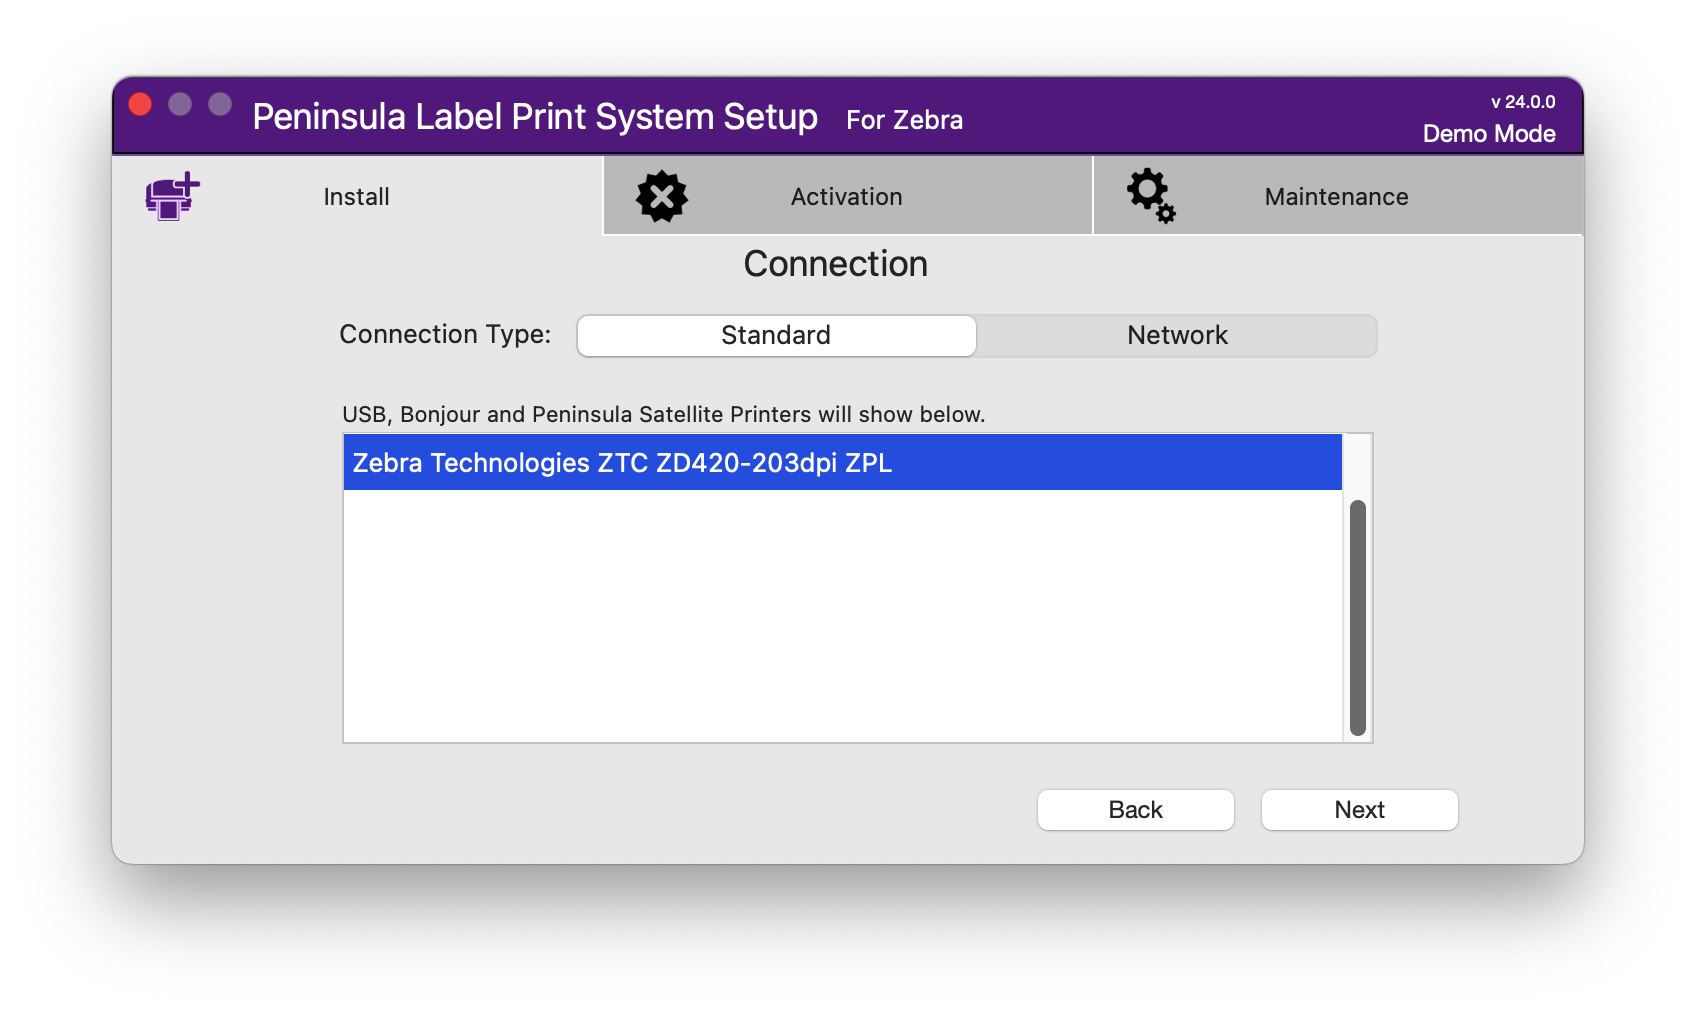Click the Maintenance gears icon

point(1151,195)
